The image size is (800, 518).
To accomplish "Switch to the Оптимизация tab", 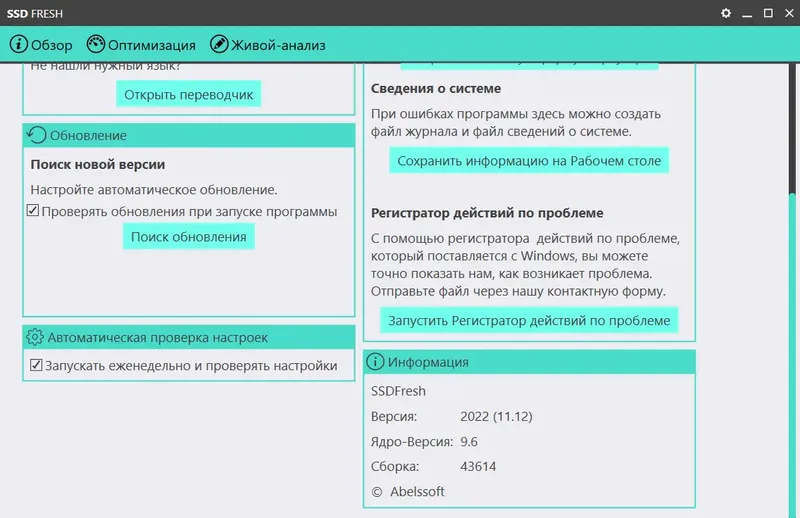I will (x=141, y=45).
